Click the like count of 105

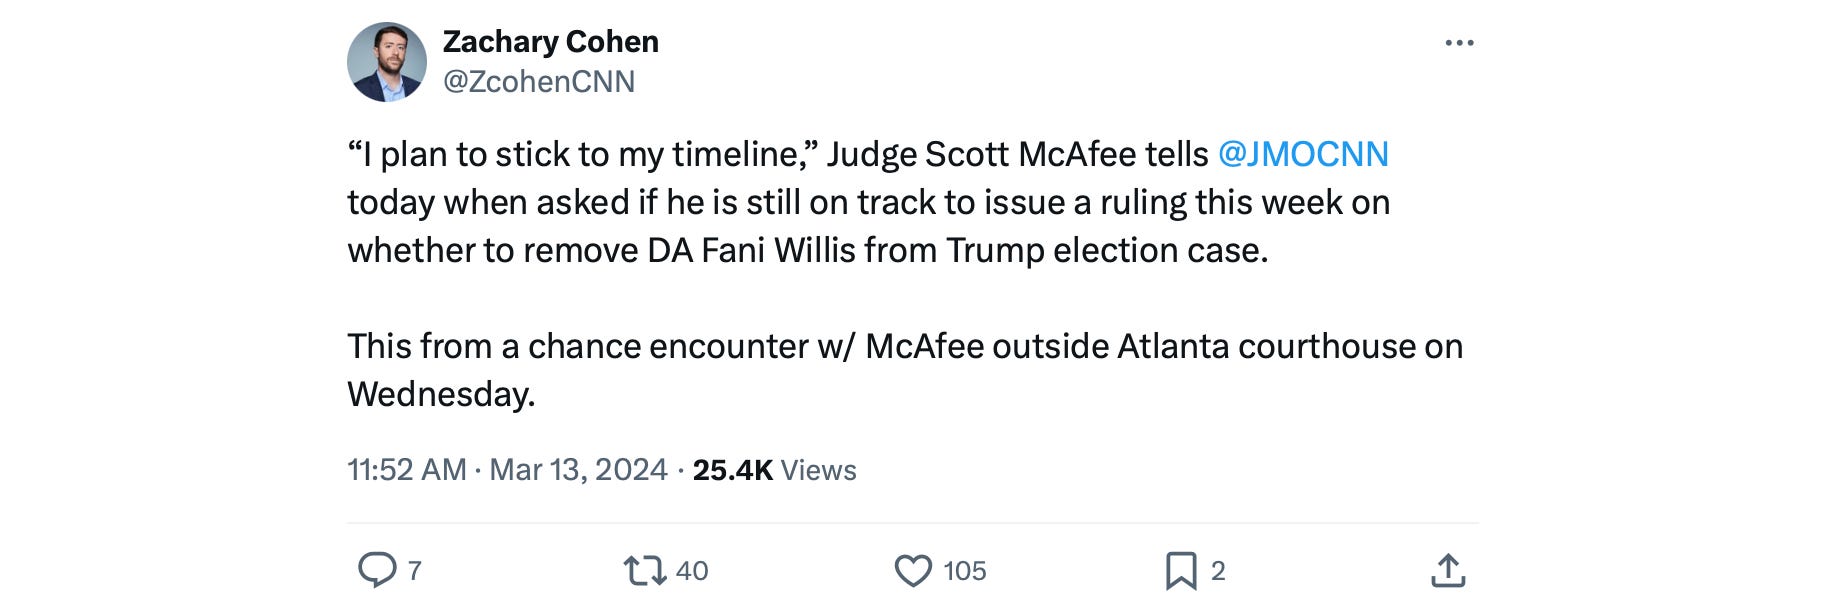[x=965, y=571]
